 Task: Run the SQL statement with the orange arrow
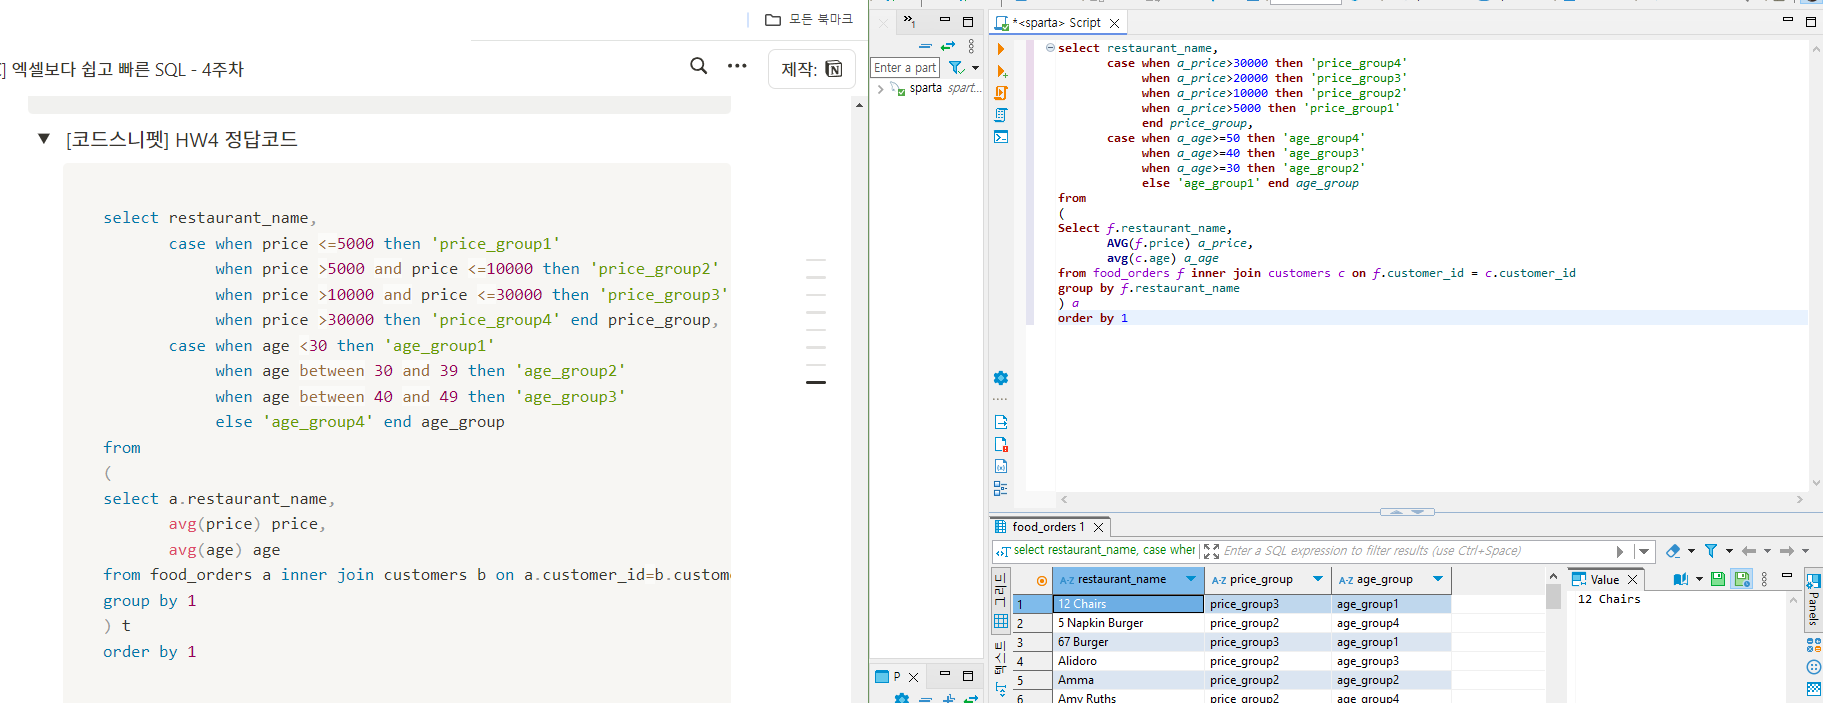(1000, 49)
